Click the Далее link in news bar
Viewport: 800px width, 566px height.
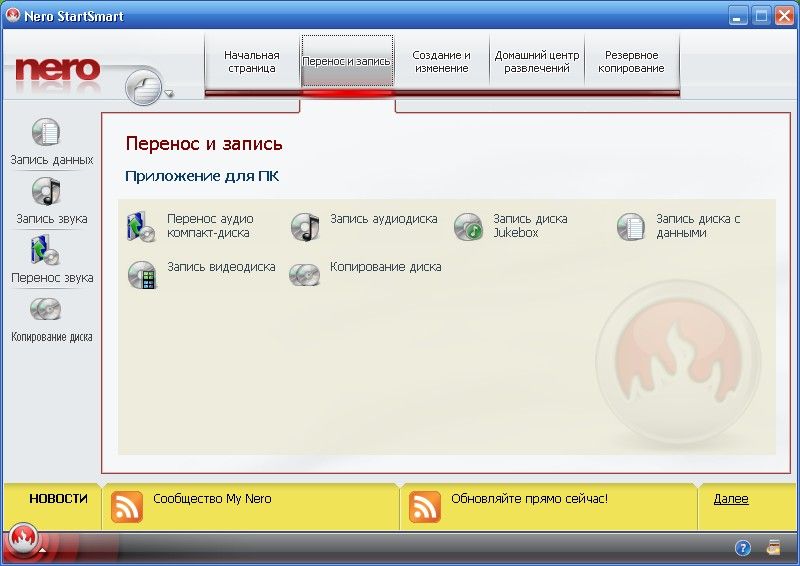pos(731,499)
